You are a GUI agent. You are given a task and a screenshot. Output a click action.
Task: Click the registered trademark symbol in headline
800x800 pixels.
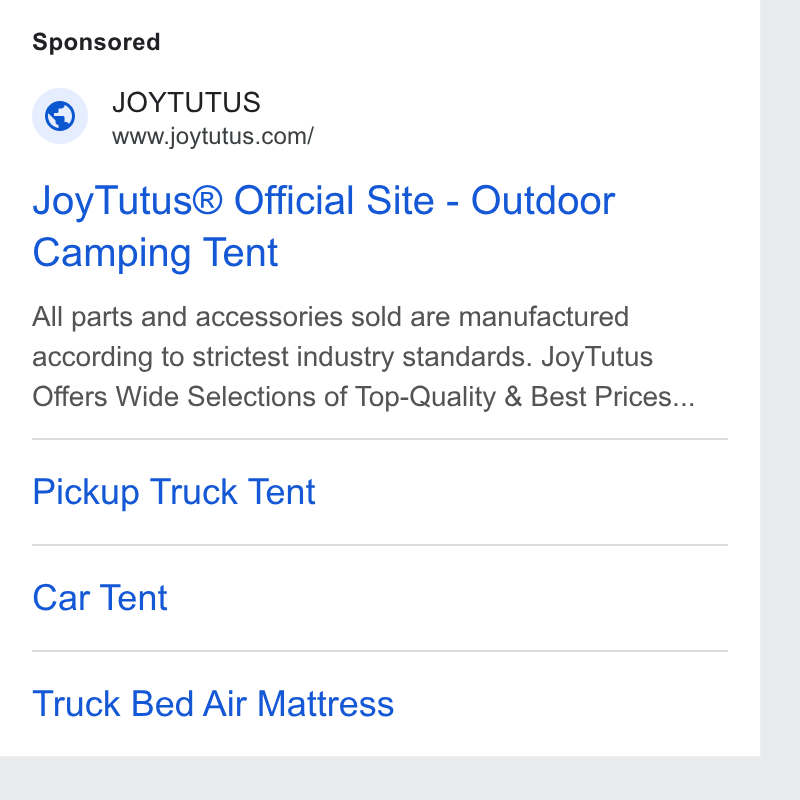[207, 199]
